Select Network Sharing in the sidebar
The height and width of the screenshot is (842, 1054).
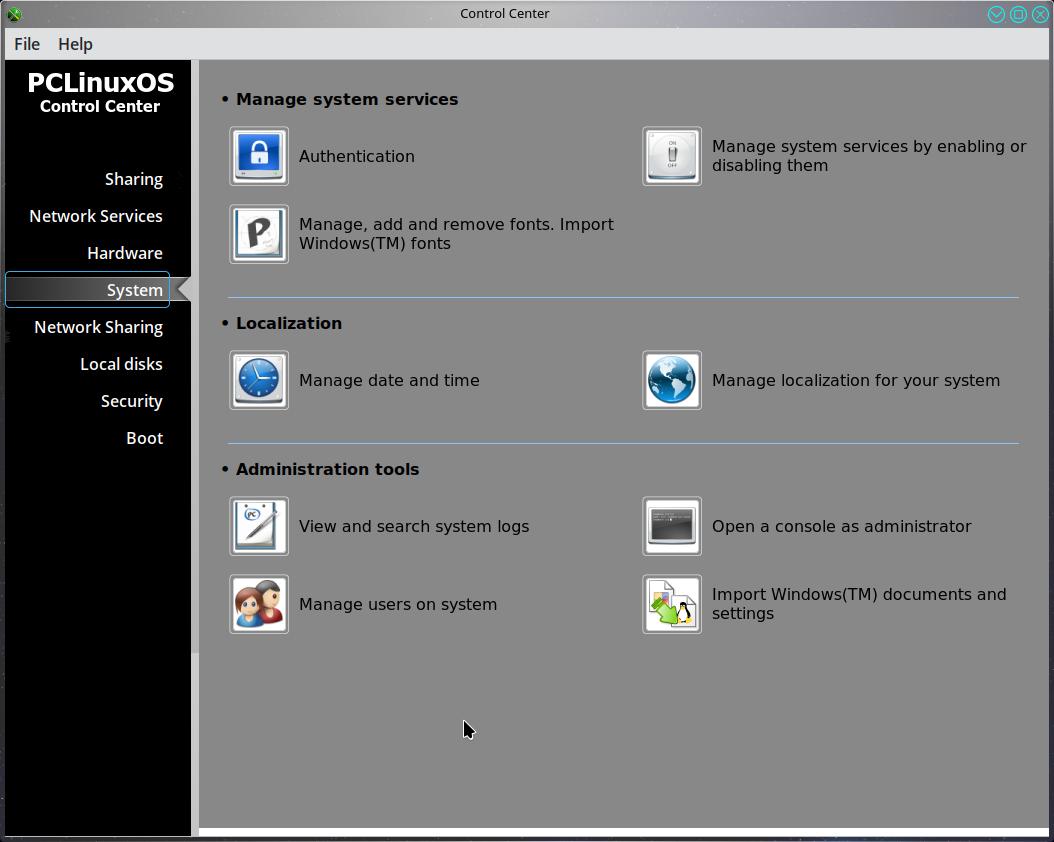98,327
